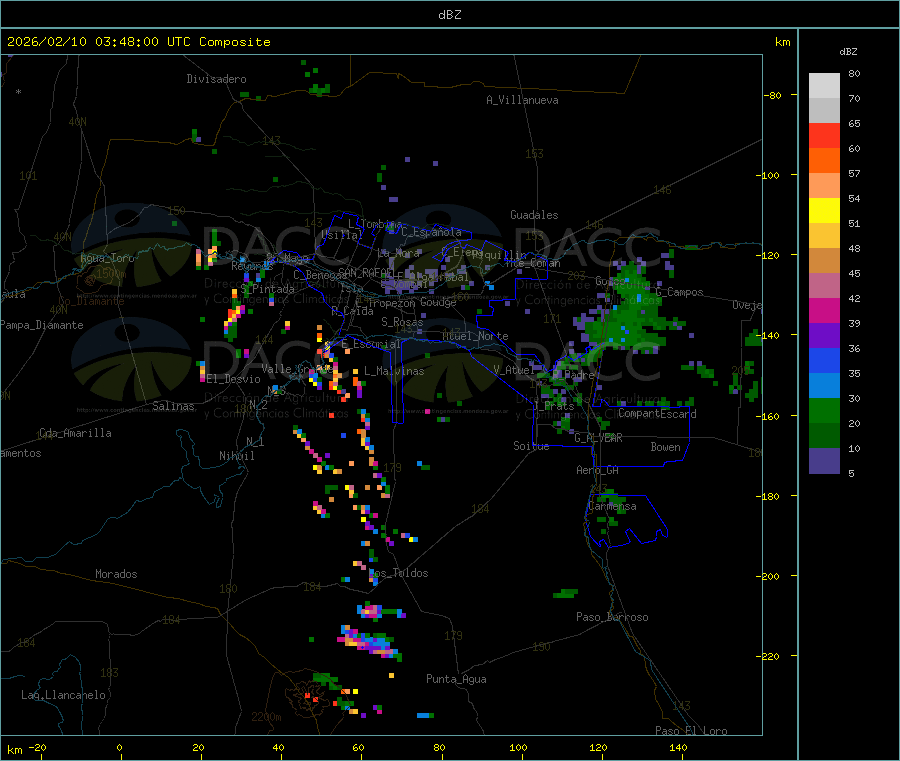Click the dark green 10 dBZ swatch

tap(824, 436)
